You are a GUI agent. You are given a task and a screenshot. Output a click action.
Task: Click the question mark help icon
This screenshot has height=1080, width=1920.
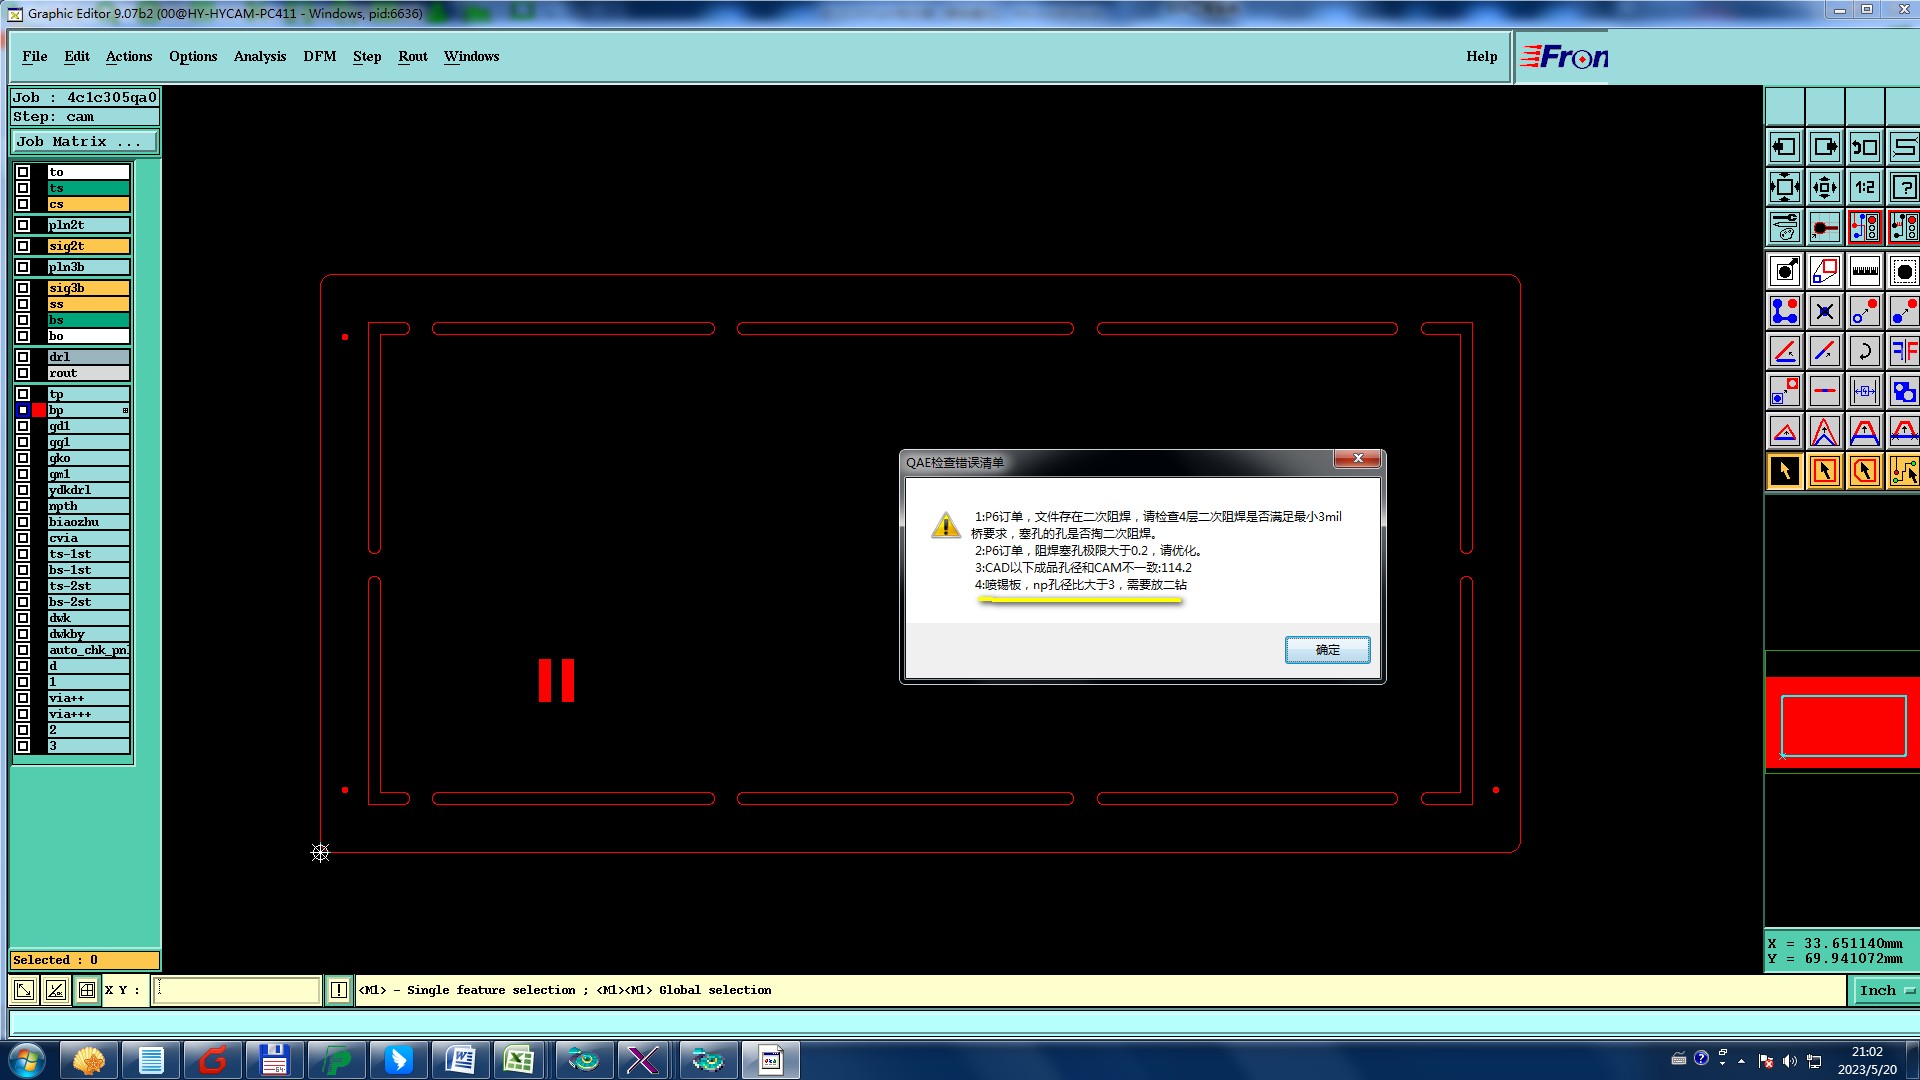(x=1903, y=187)
